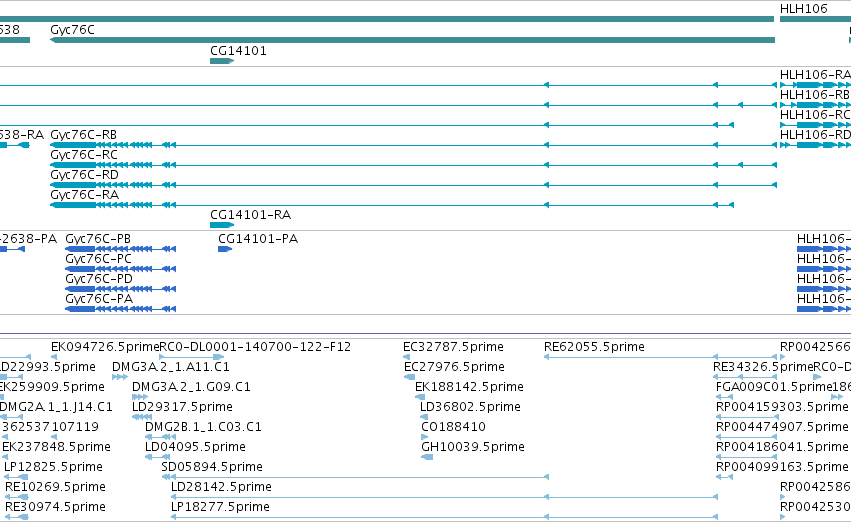Select the SD05894.5prime EST label
The image size is (851, 522).
[x=212, y=468]
